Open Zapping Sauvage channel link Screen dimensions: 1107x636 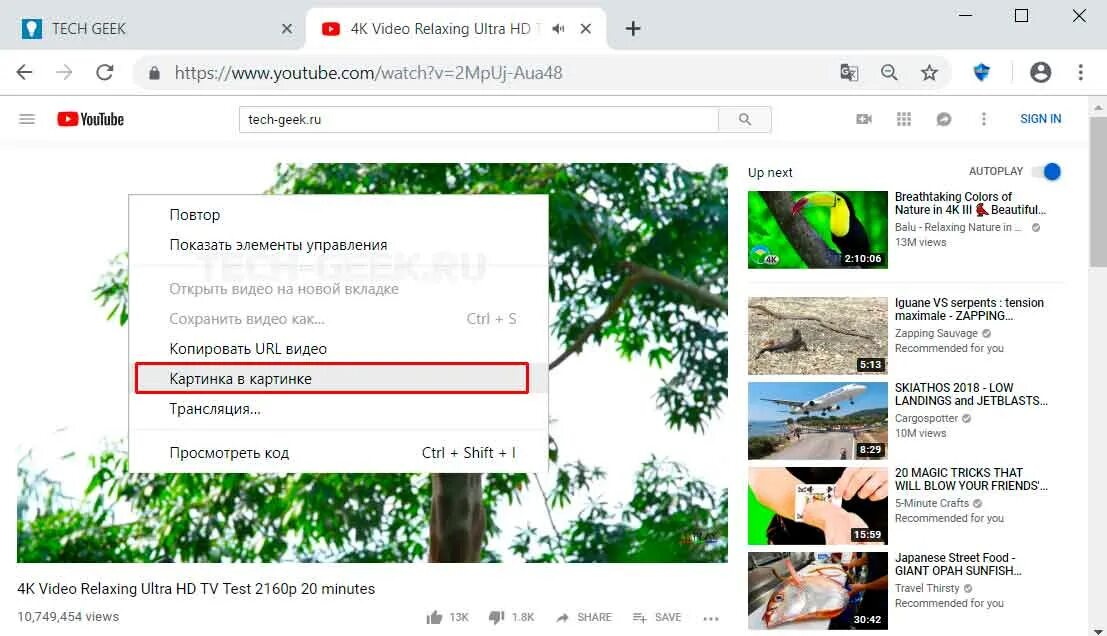(x=936, y=333)
